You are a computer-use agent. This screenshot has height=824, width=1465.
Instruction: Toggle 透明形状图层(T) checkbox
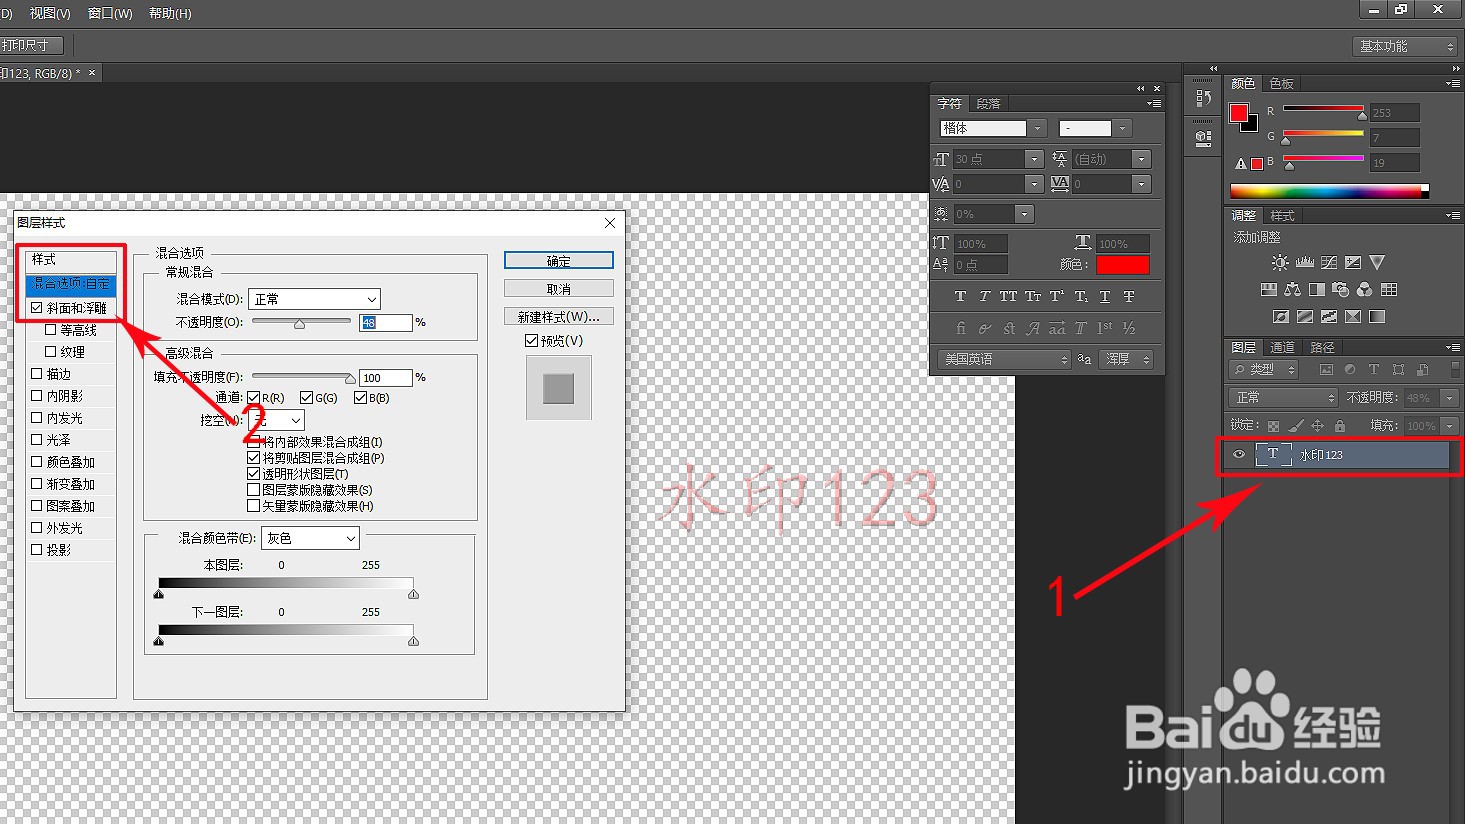(x=254, y=474)
